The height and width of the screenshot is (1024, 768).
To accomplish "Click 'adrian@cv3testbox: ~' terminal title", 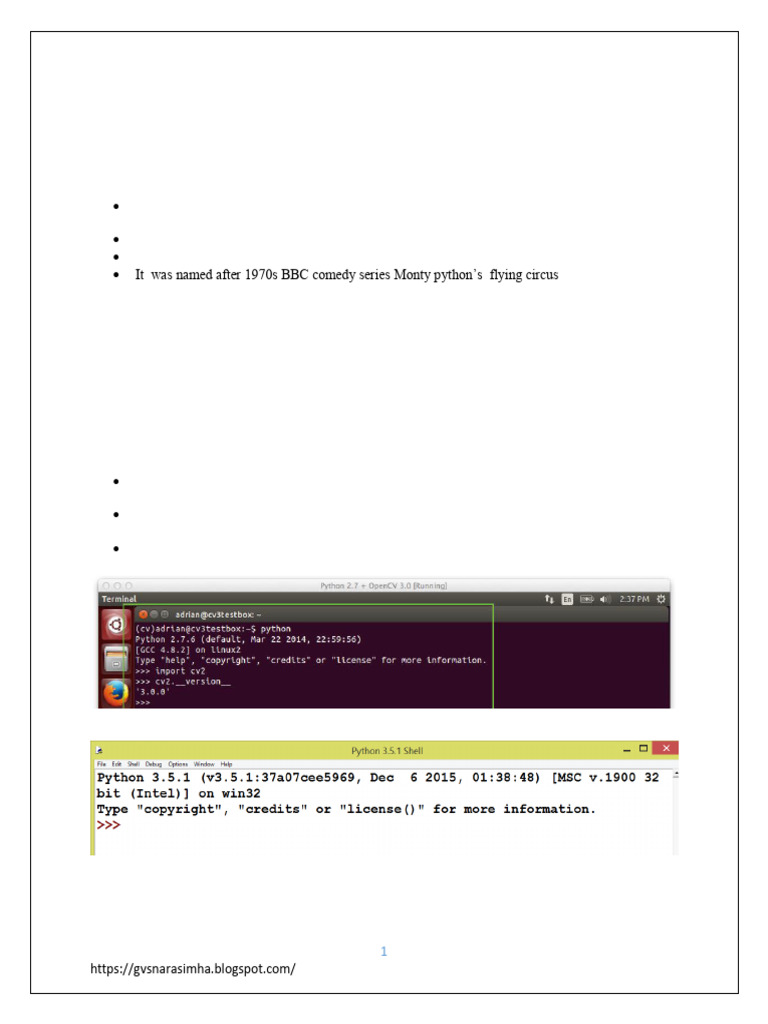I will click(x=218, y=615).
